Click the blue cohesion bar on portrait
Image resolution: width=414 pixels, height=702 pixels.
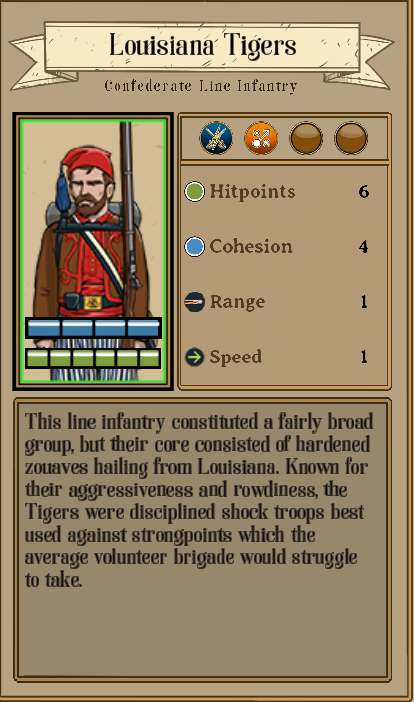pos(93,328)
